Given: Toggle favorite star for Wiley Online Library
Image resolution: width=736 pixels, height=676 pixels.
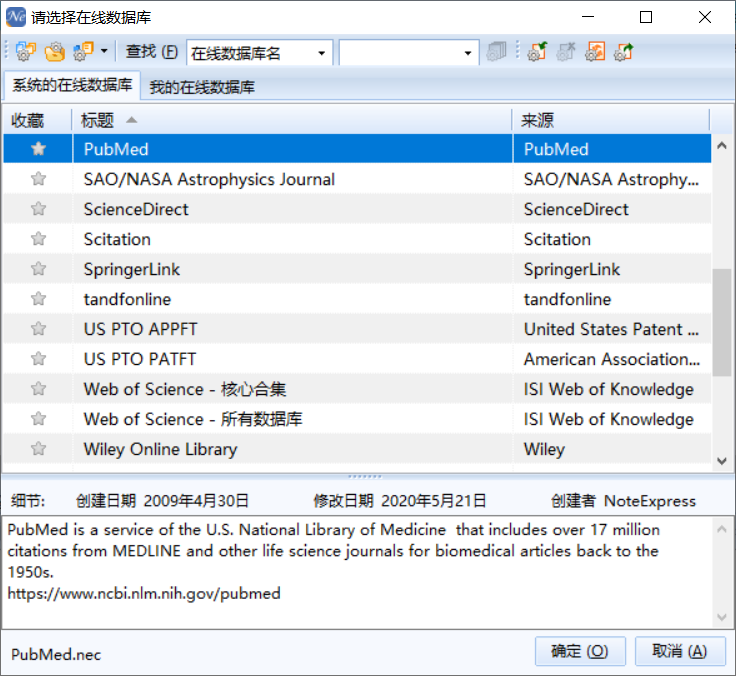Looking at the screenshot, I should click(38, 449).
